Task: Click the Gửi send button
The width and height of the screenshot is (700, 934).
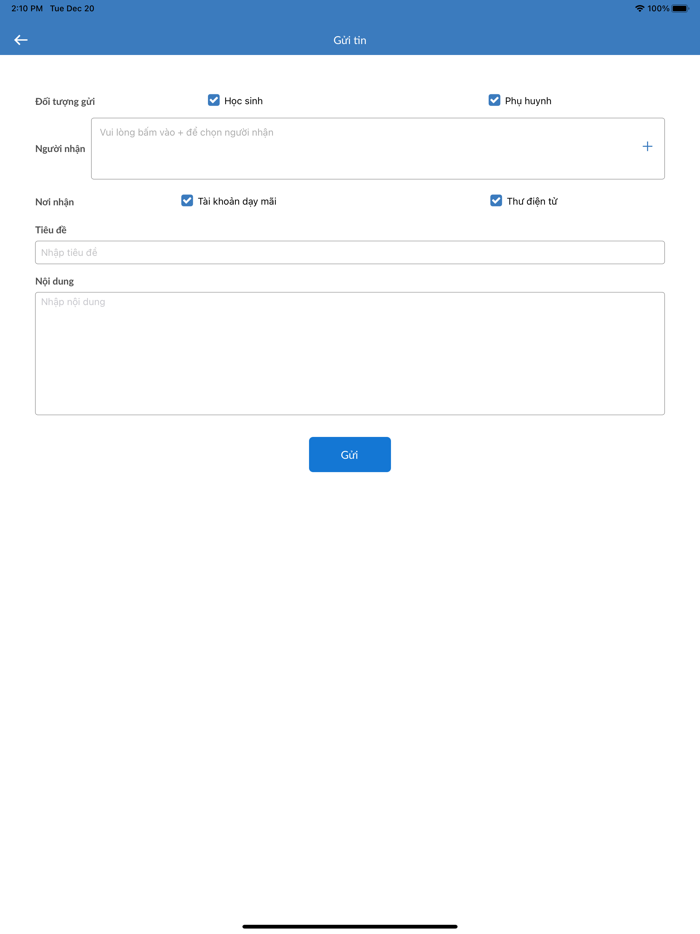Action: pyautogui.click(x=350, y=454)
